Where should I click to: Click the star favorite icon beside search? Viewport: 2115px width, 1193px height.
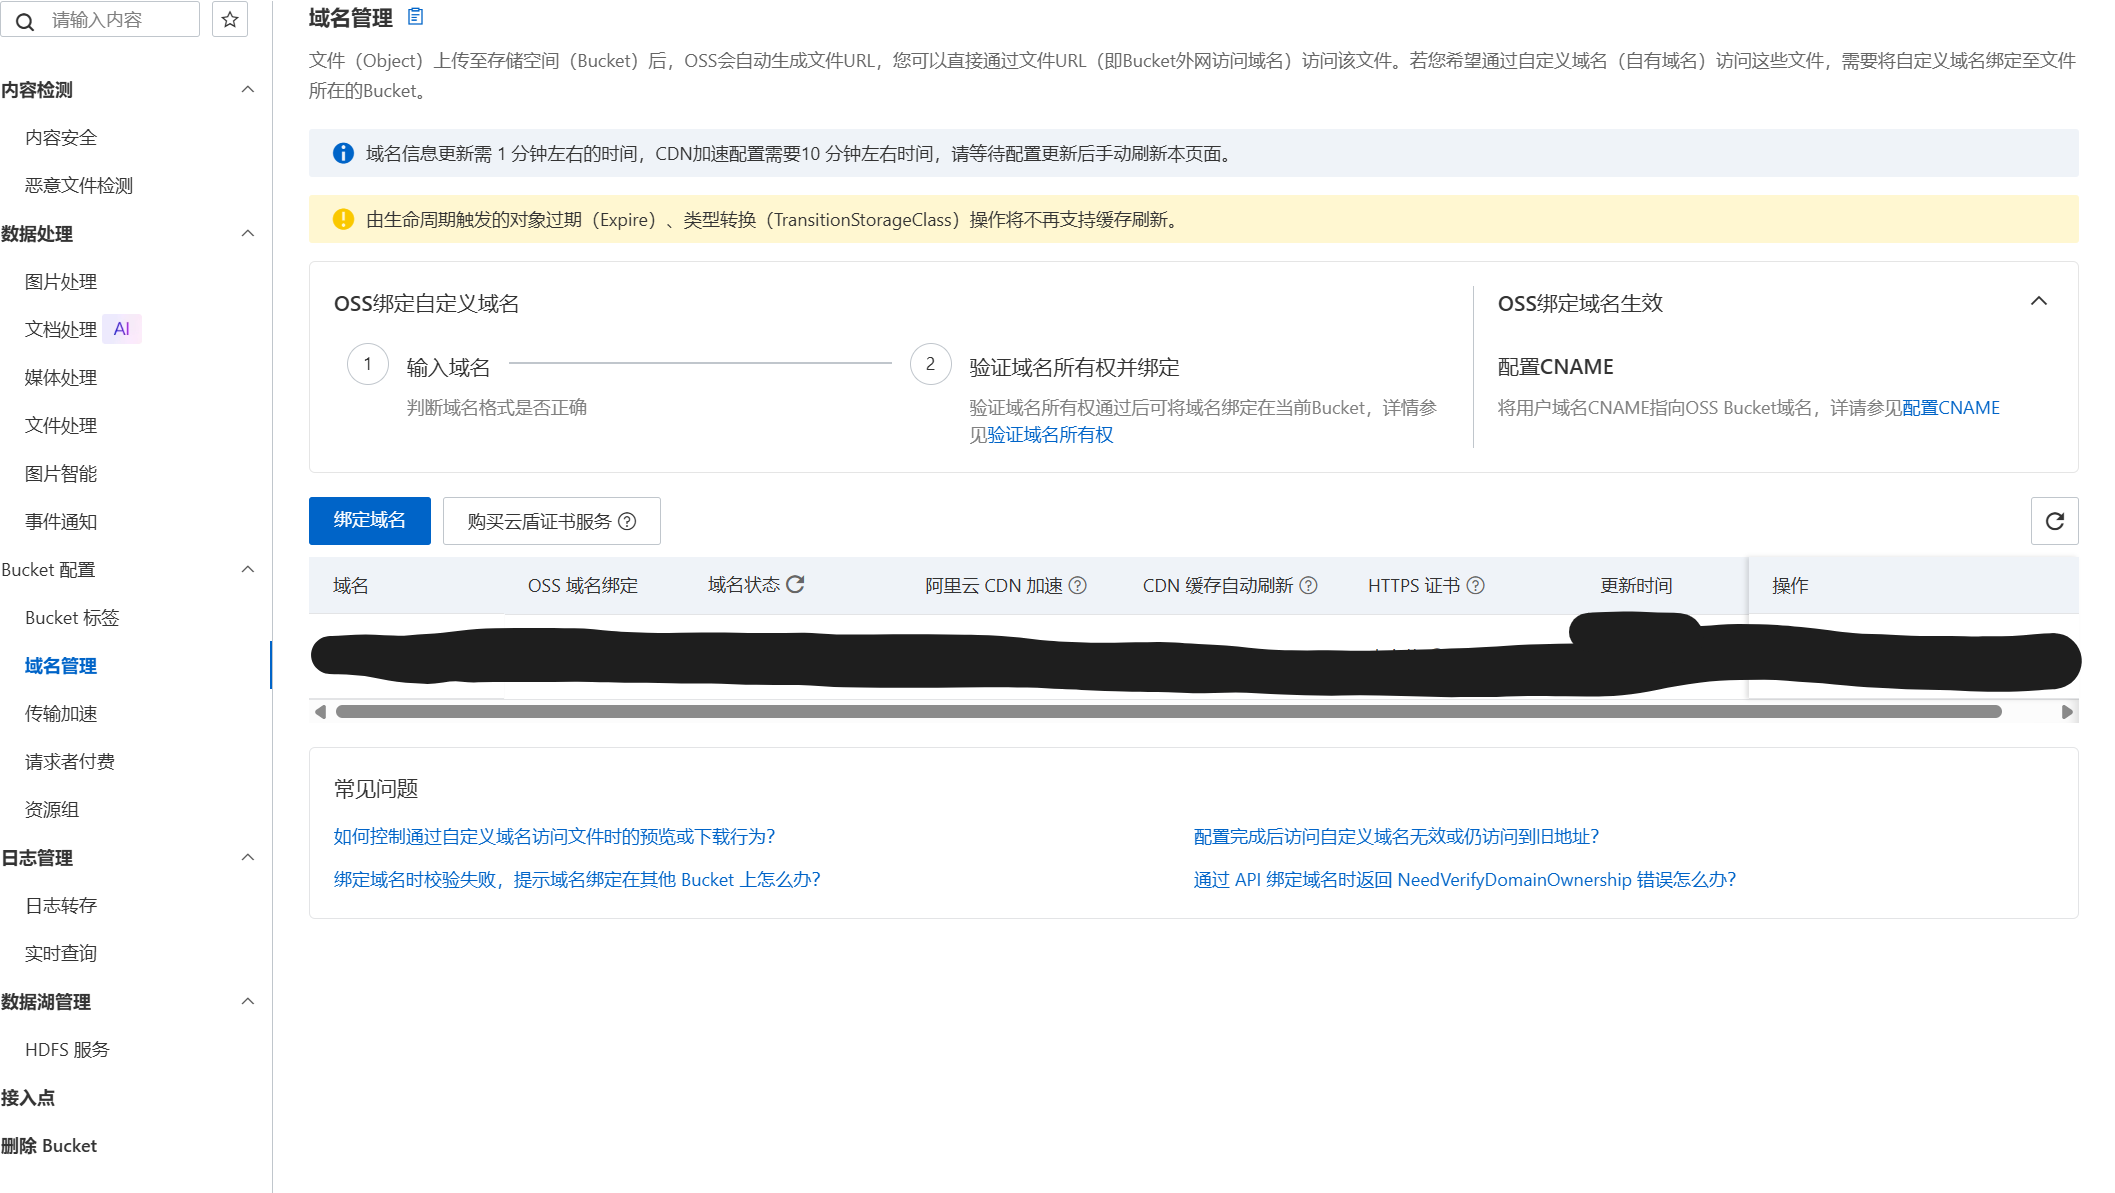point(230,19)
